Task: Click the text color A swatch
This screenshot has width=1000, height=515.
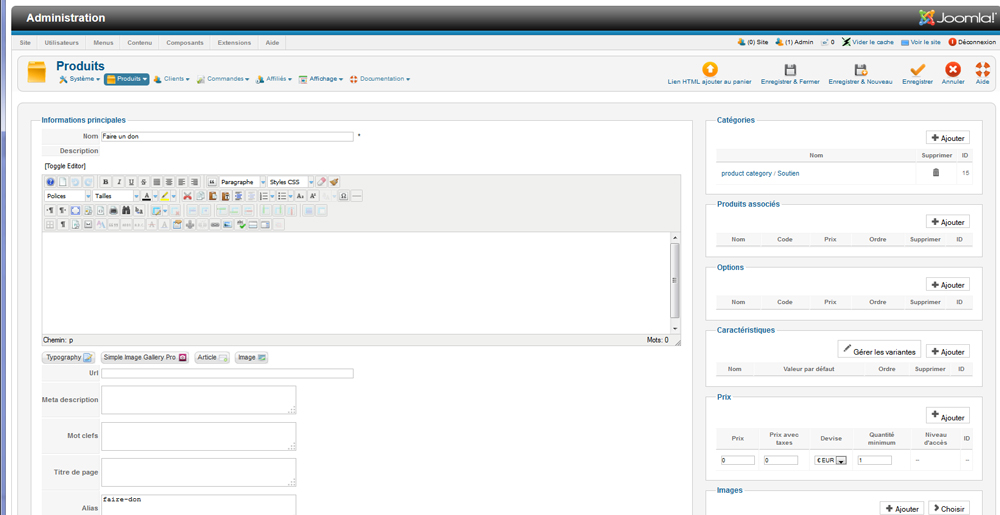Action: coord(147,196)
